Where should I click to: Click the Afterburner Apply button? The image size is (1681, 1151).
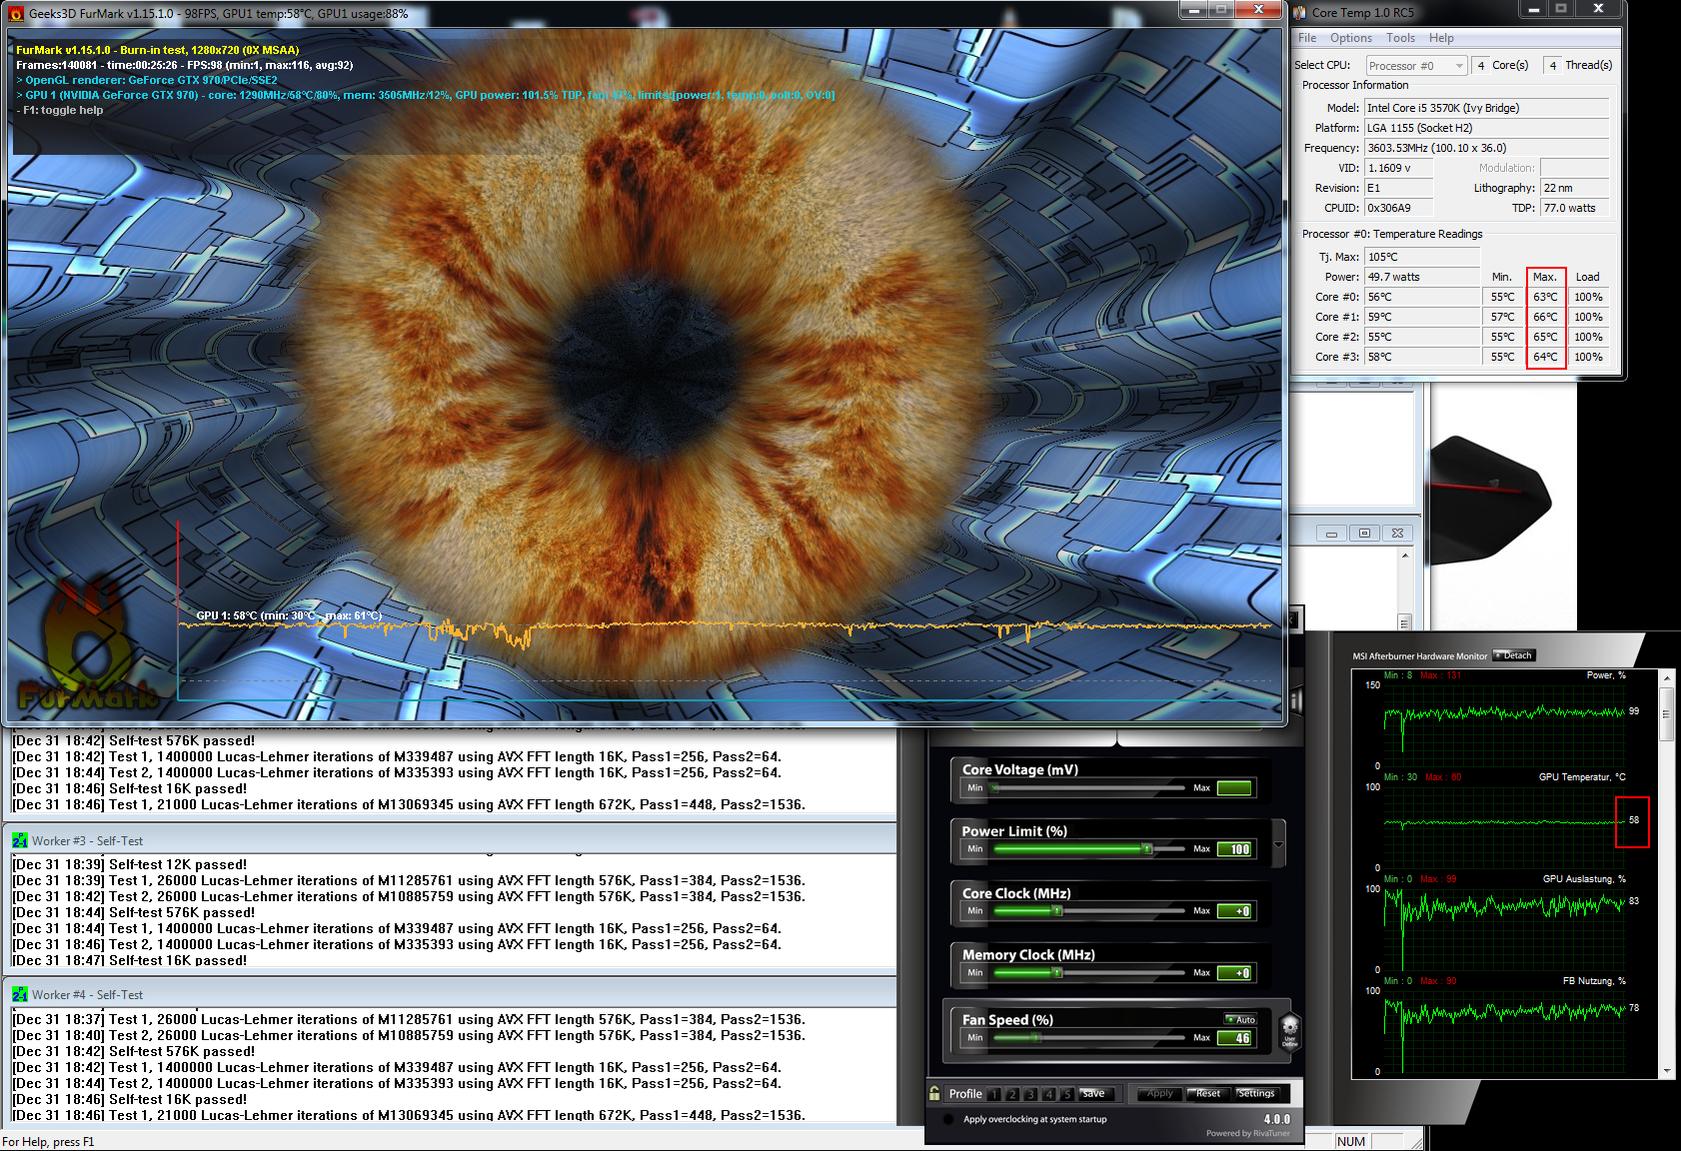click(x=1160, y=1094)
